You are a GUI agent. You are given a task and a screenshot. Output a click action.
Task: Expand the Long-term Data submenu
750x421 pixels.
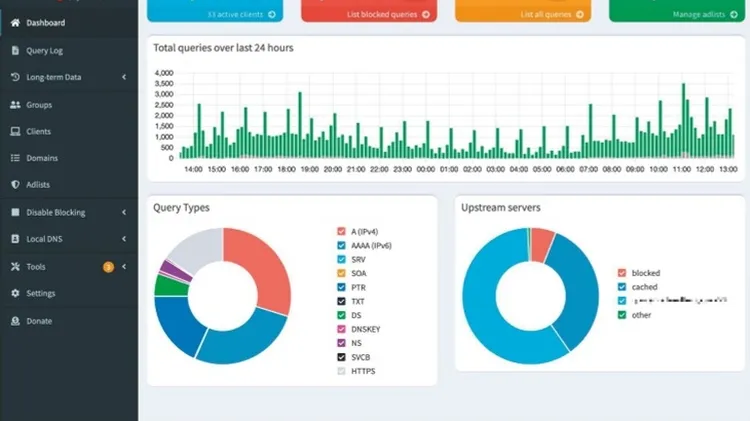(123, 77)
